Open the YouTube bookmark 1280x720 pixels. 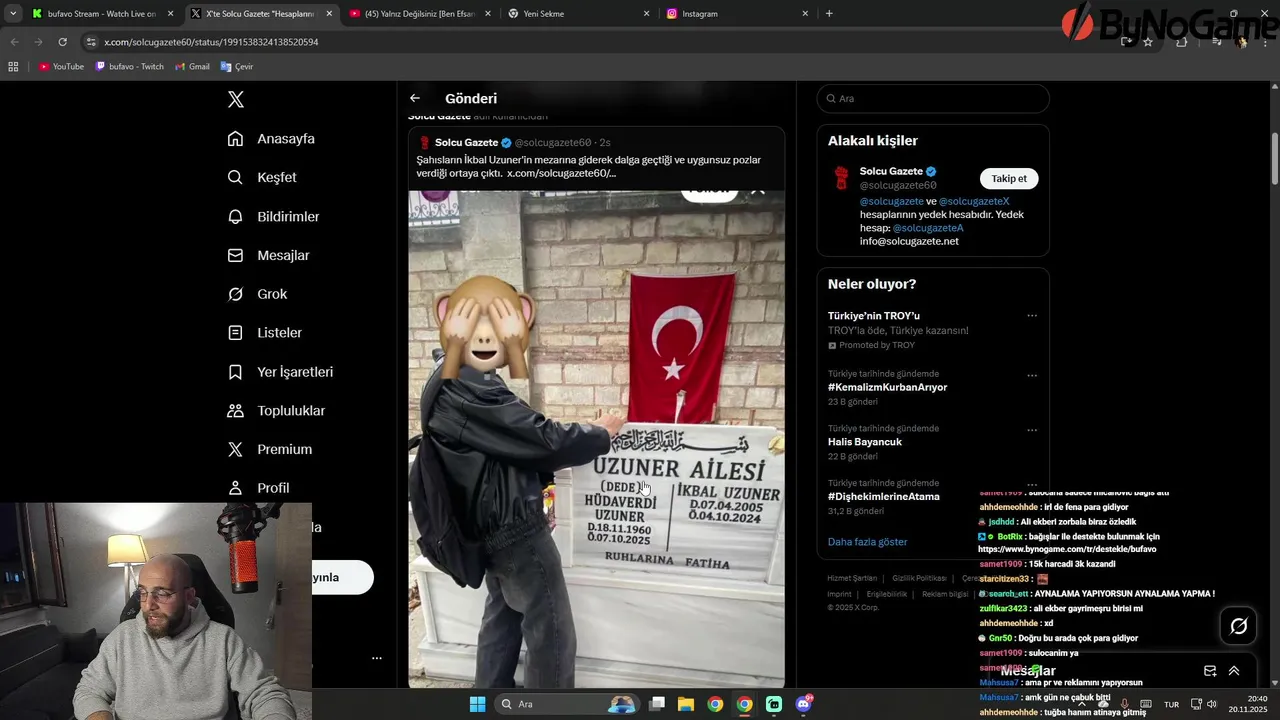[x=61, y=67]
